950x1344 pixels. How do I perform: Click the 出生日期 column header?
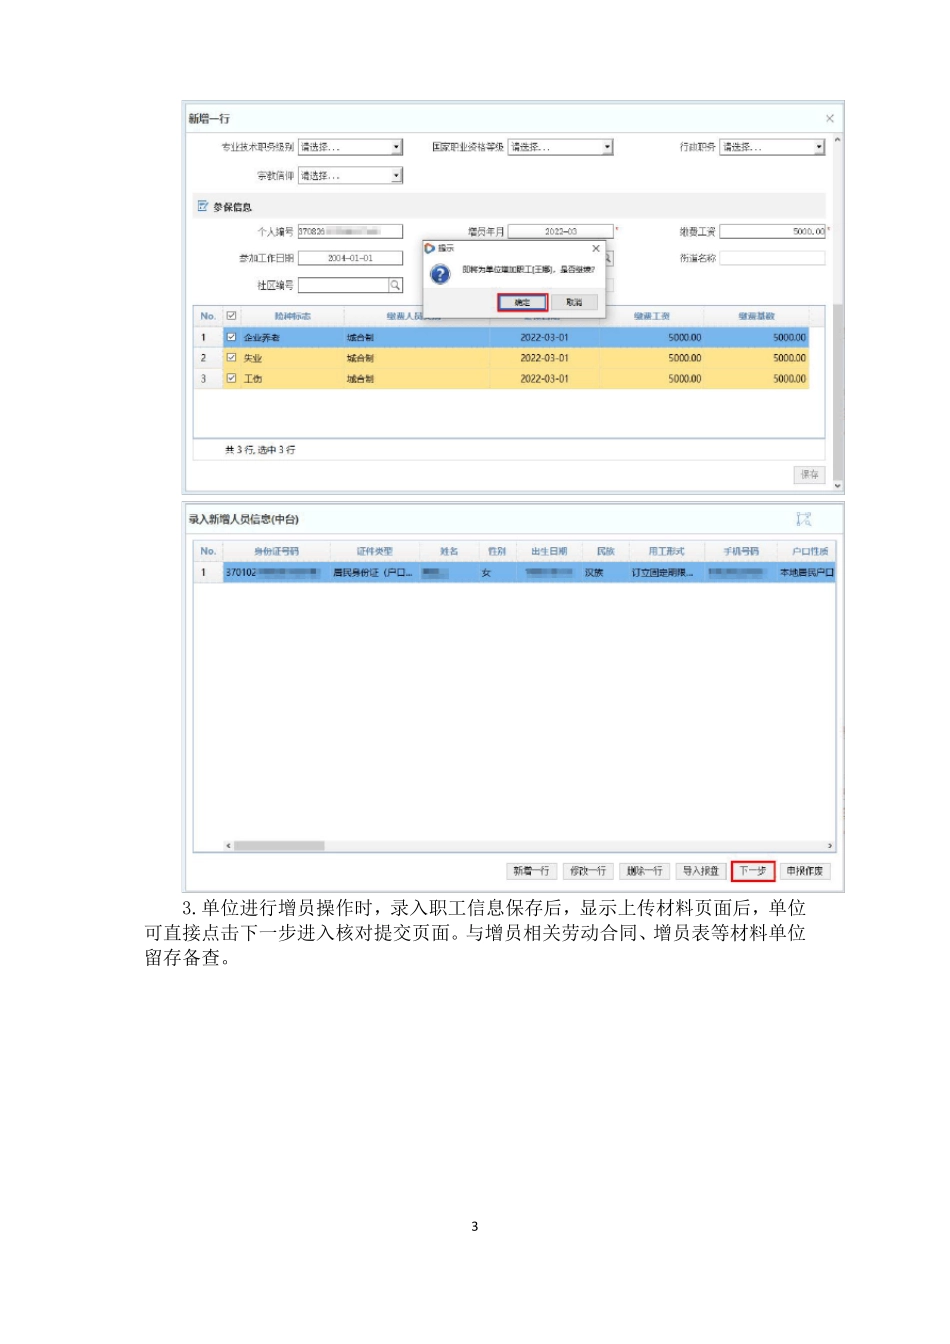tap(549, 551)
